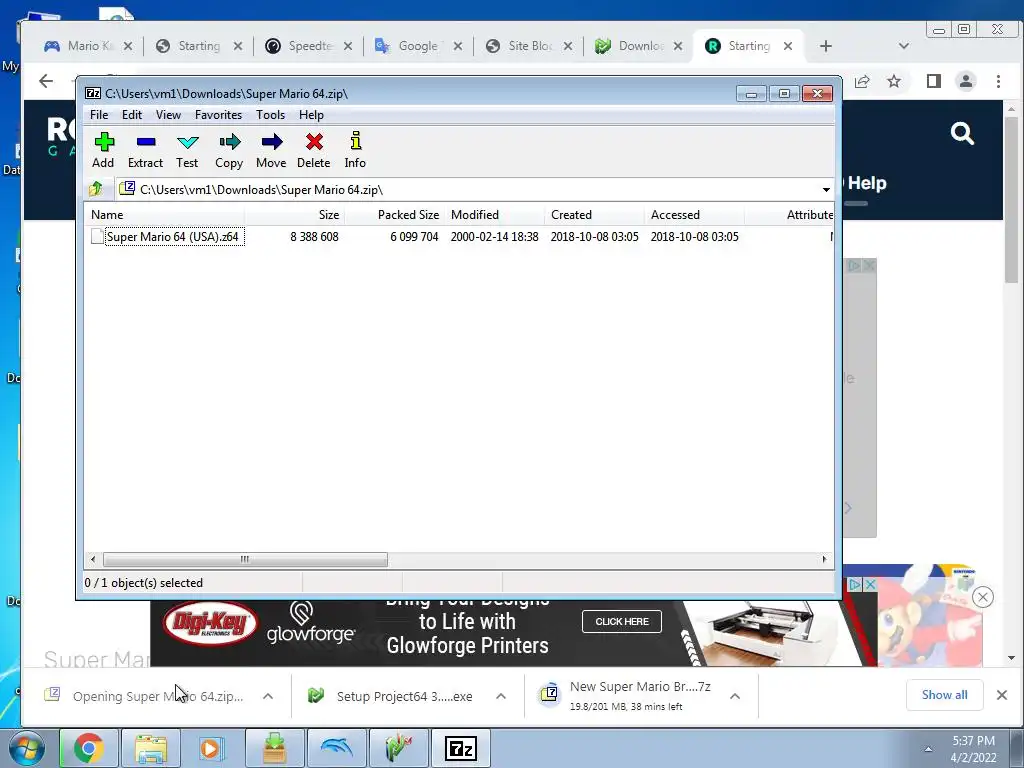The height and width of the screenshot is (768, 1024).
Task: Sort by the Modified column header
Action: [x=494, y=215]
